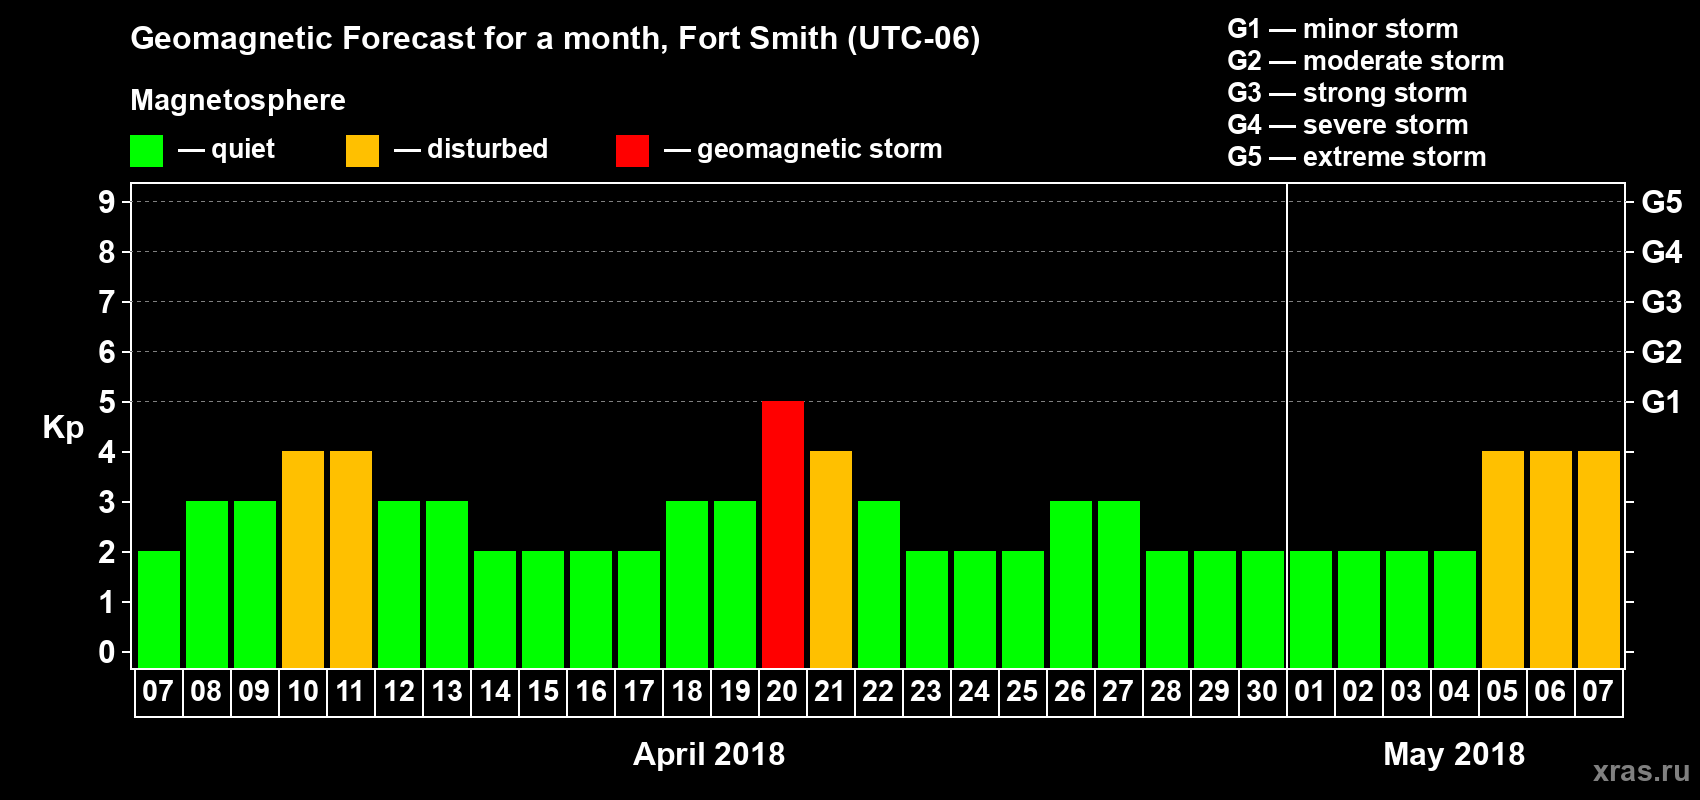
Task: Select the green bar for May 01
Action: (x=1311, y=609)
